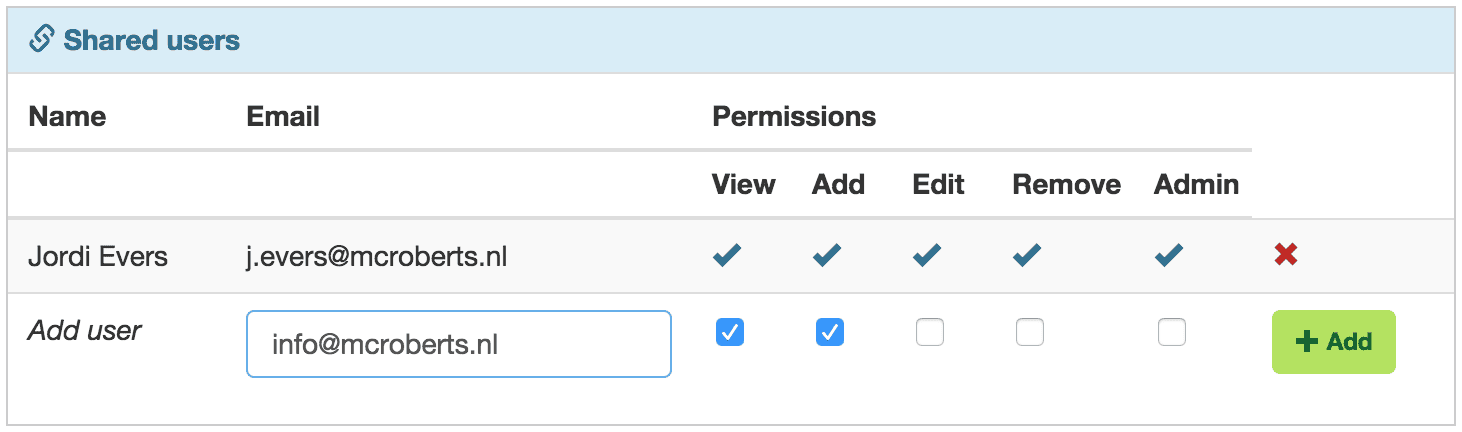Click Jordi Evers' View permission checkmark

[728, 256]
